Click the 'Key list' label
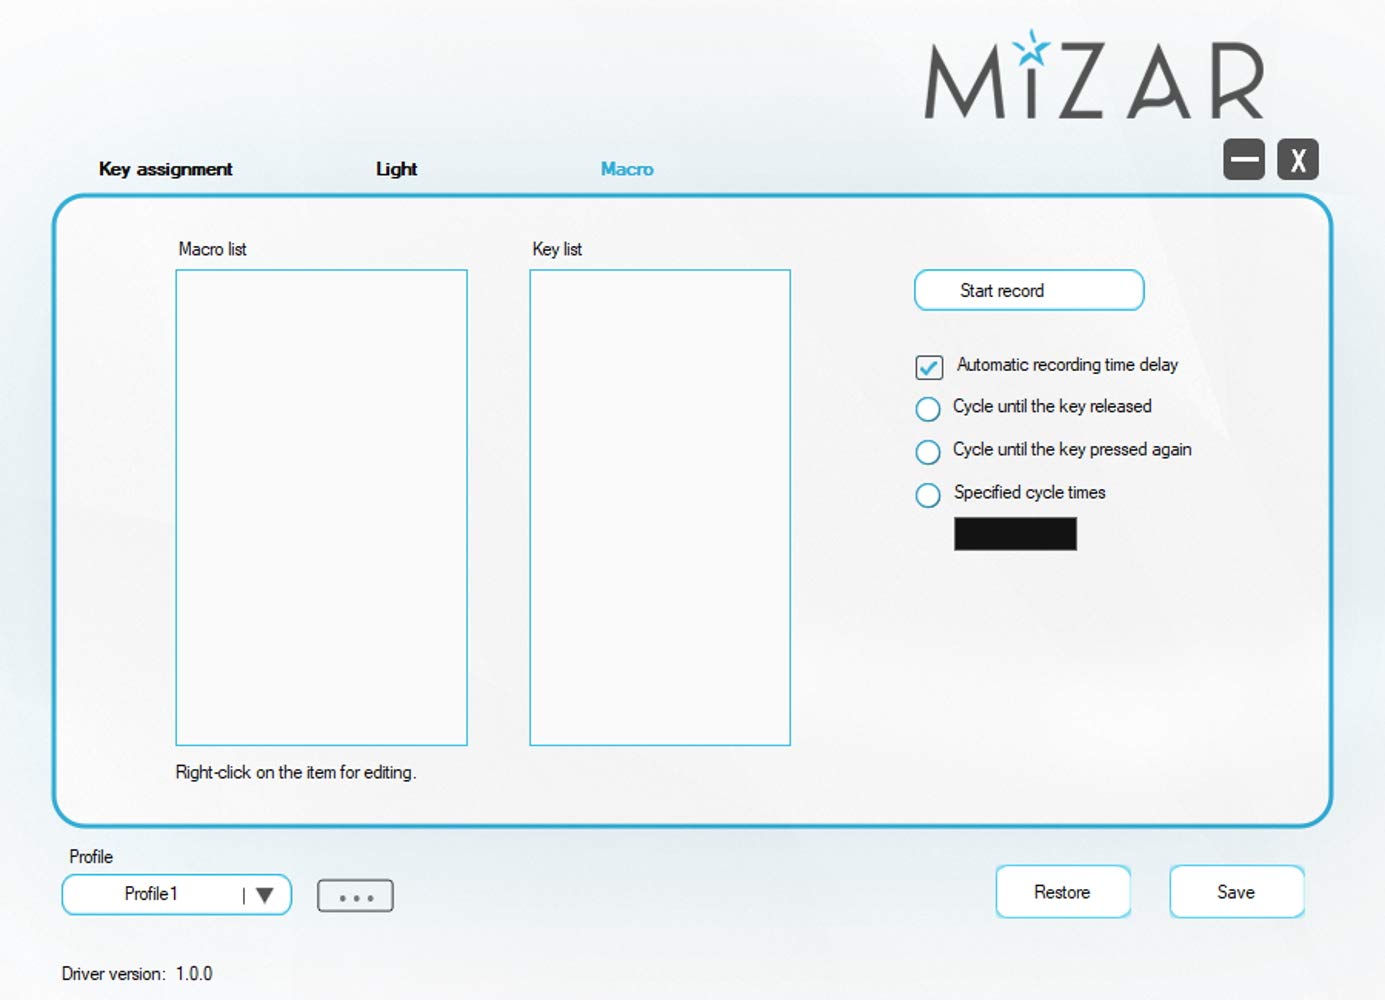The height and width of the screenshot is (1000, 1385). click(x=557, y=249)
